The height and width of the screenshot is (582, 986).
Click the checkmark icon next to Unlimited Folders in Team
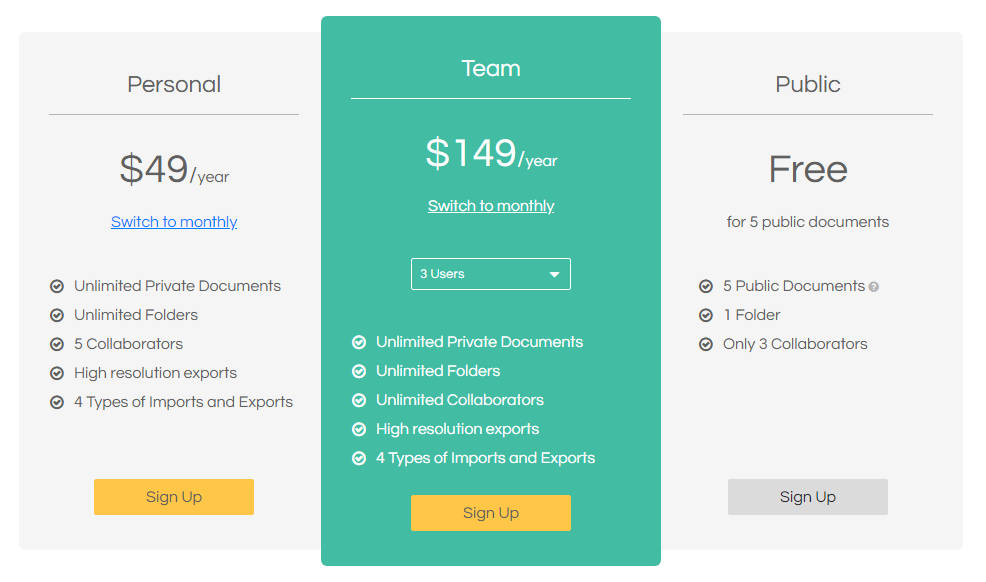pos(359,371)
